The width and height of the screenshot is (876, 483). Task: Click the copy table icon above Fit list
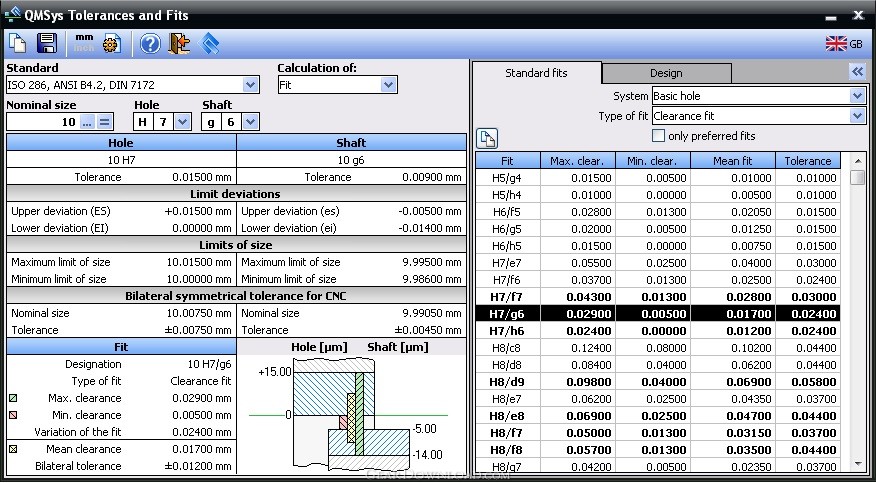point(487,138)
